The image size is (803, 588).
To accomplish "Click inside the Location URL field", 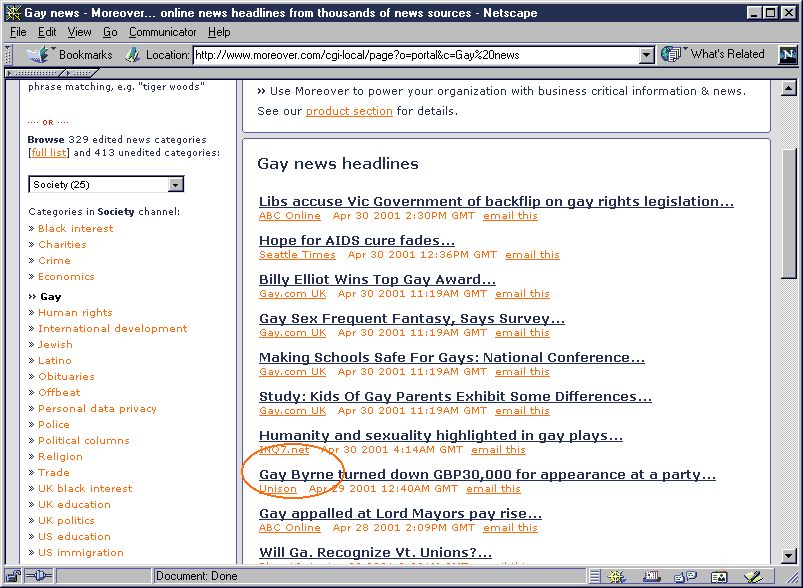I will click(x=416, y=55).
